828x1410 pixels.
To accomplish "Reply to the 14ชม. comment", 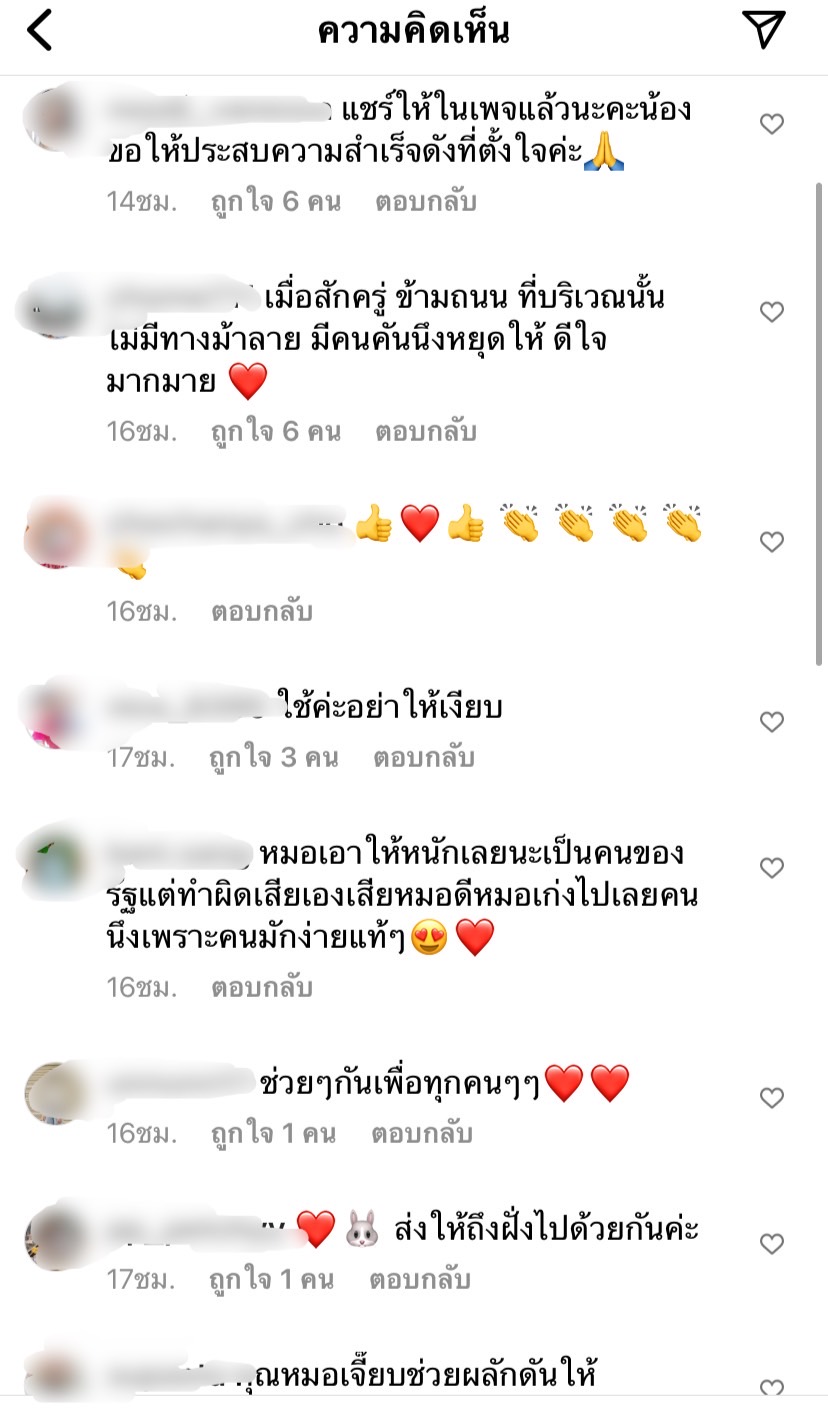I will (426, 202).
